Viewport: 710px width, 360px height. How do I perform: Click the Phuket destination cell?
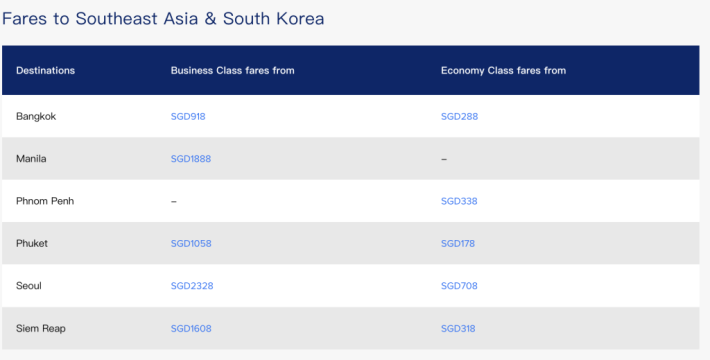click(32, 244)
